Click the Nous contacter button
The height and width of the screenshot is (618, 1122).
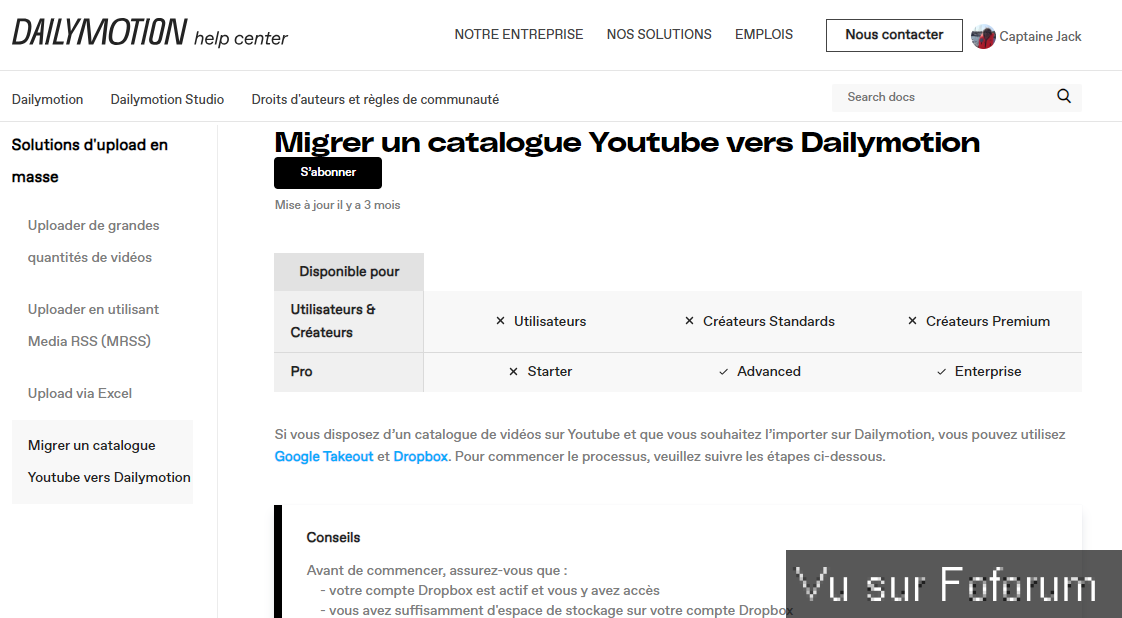(x=894, y=35)
